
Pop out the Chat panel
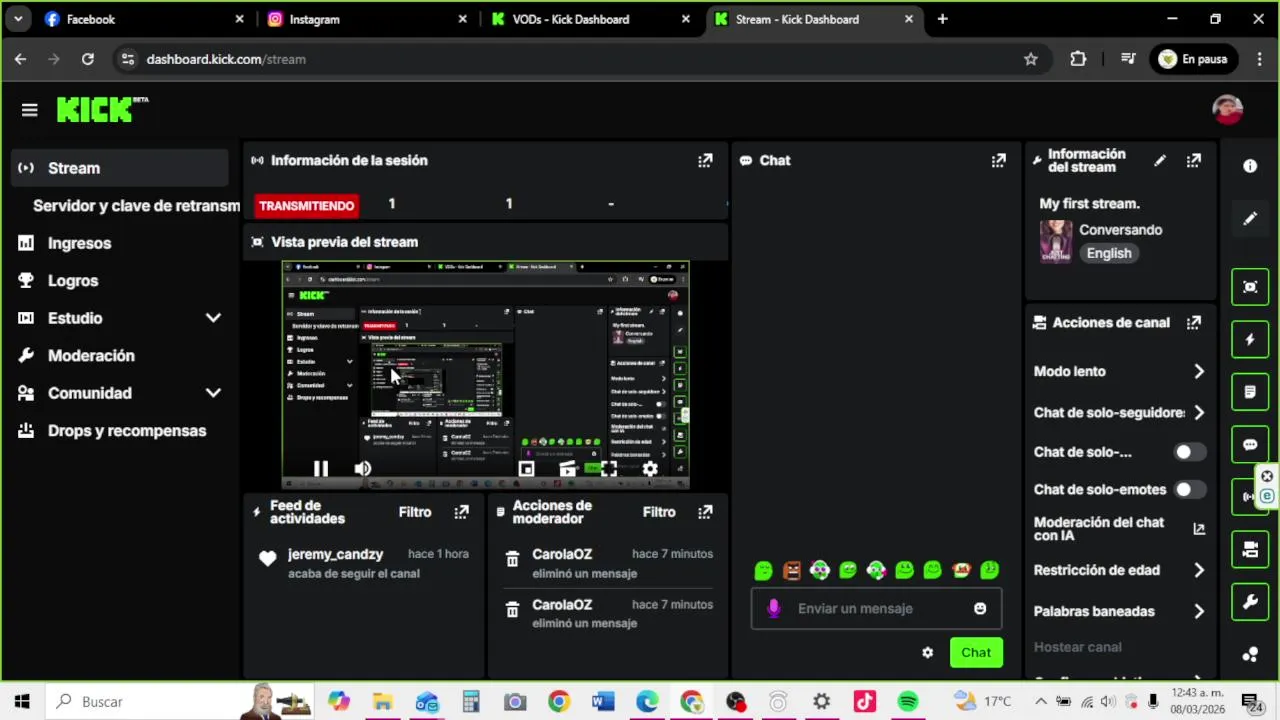point(998,160)
